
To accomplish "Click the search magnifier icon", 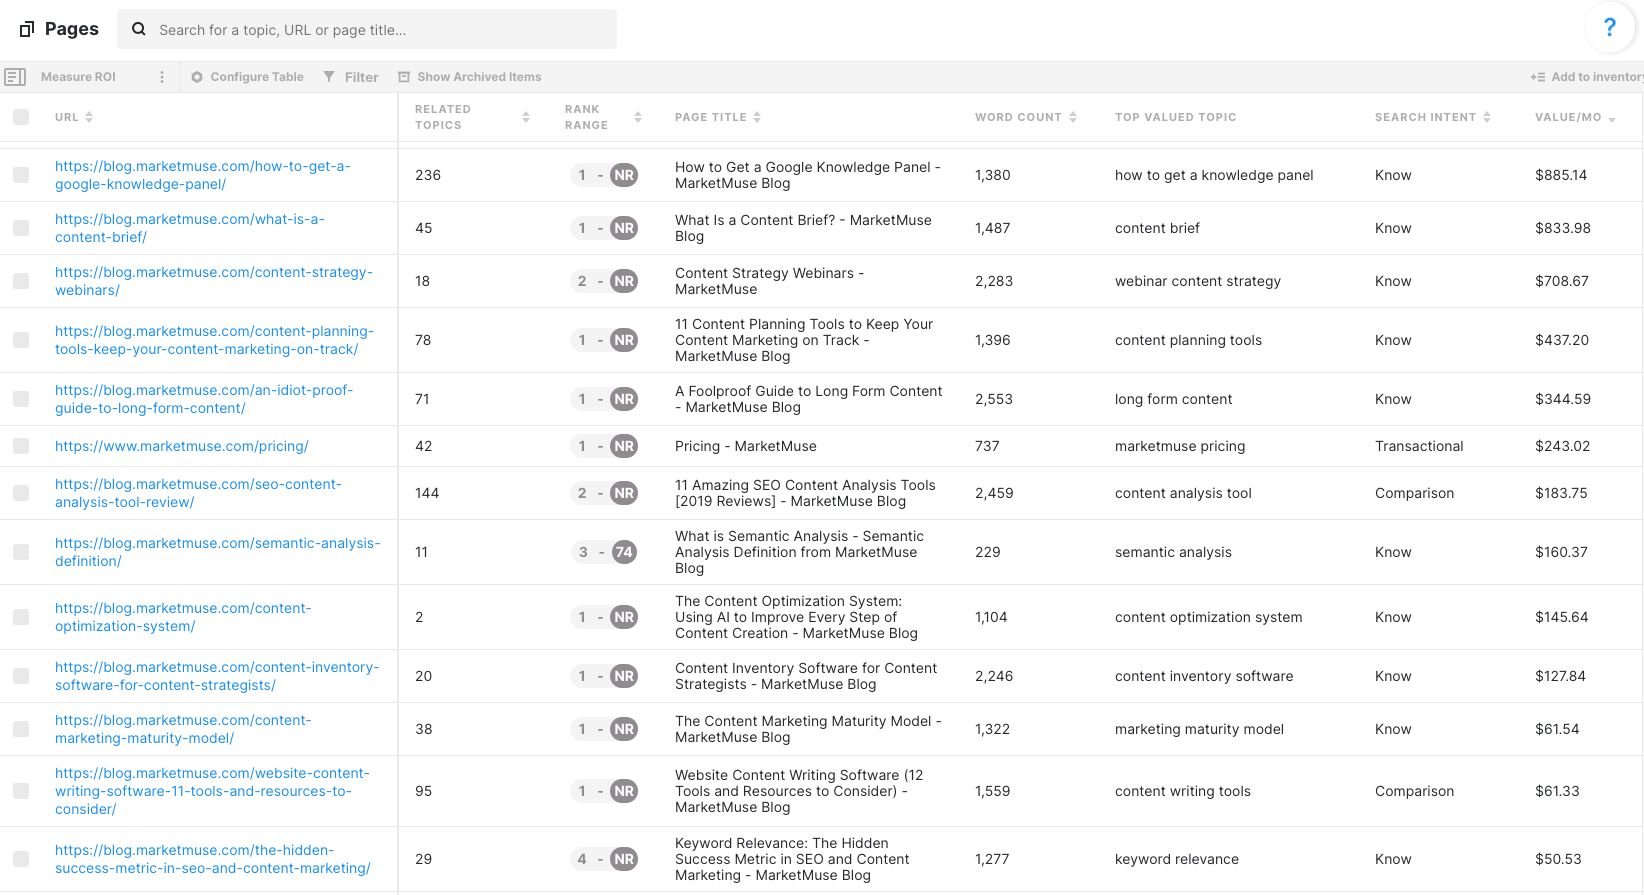I will pos(139,29).
